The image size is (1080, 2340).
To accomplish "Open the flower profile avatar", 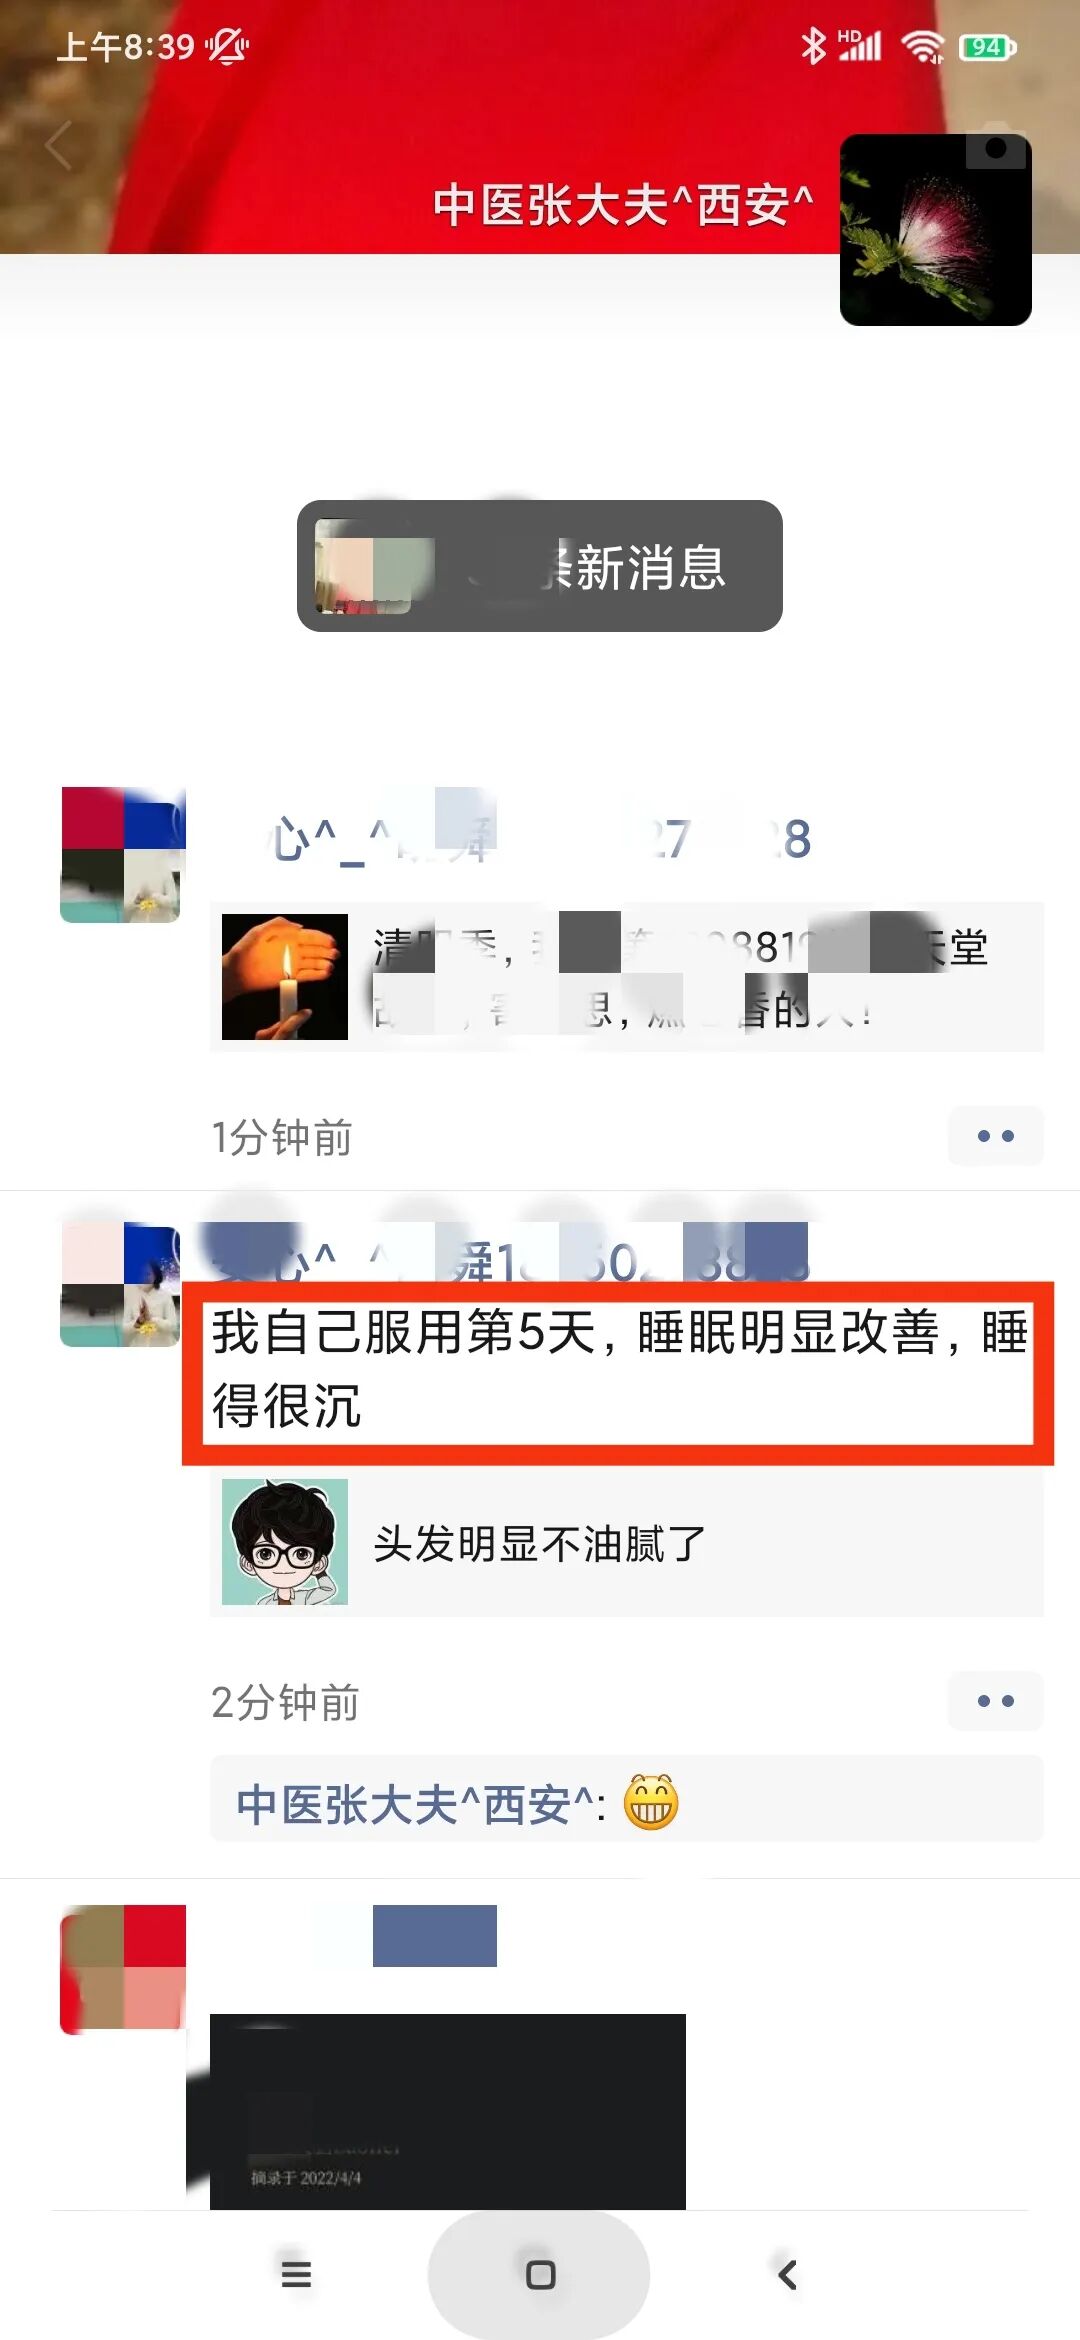I will (x=935, y=230).
